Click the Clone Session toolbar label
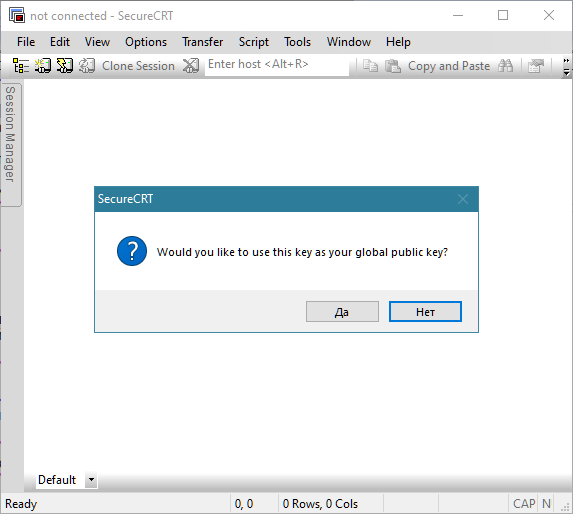 (x=138, y=66)
